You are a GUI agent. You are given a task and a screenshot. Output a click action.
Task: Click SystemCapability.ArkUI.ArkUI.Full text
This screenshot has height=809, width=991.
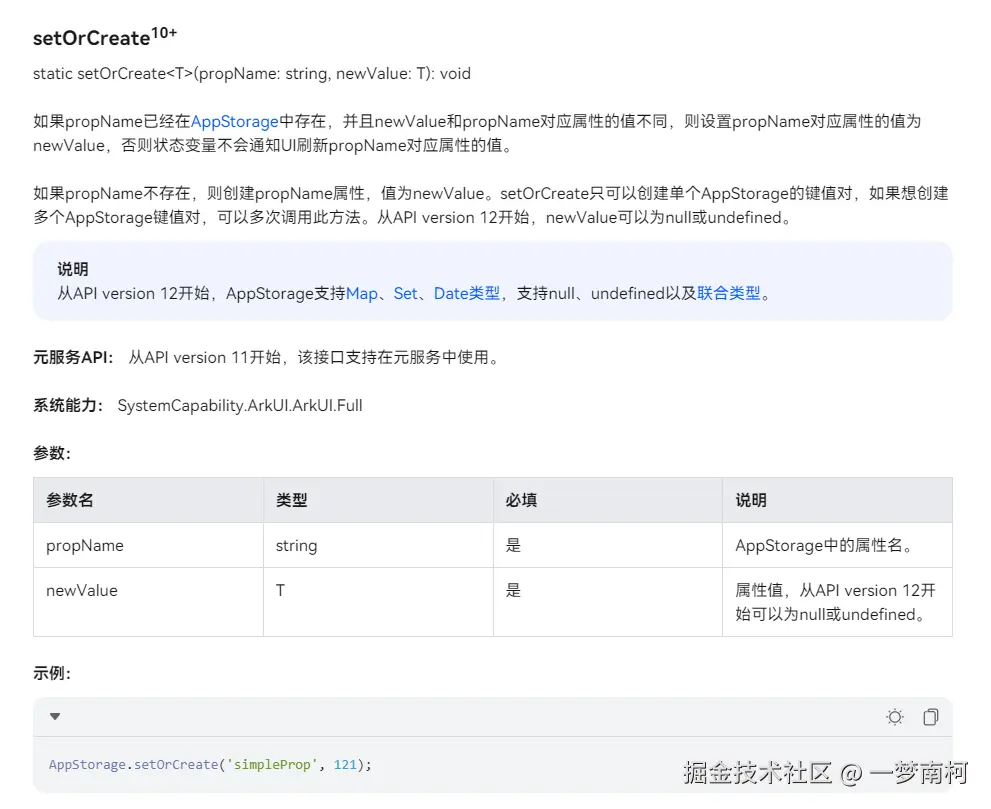point(240,405)
